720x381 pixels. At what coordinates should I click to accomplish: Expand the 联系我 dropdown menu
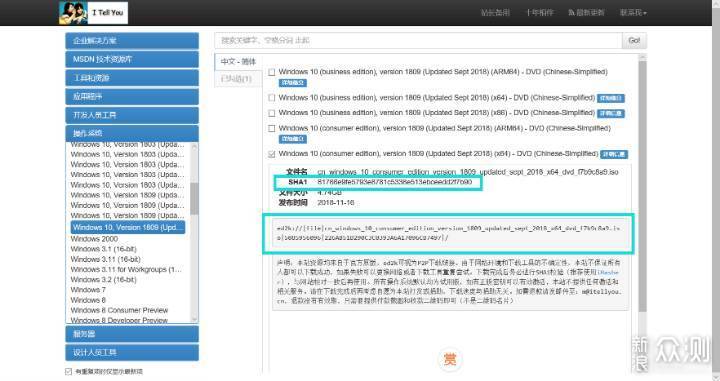(633, 12)
